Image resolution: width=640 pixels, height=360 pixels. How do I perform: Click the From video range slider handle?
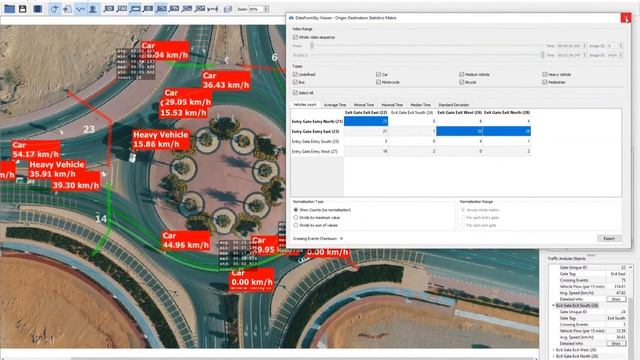click(x=312, y=46)
